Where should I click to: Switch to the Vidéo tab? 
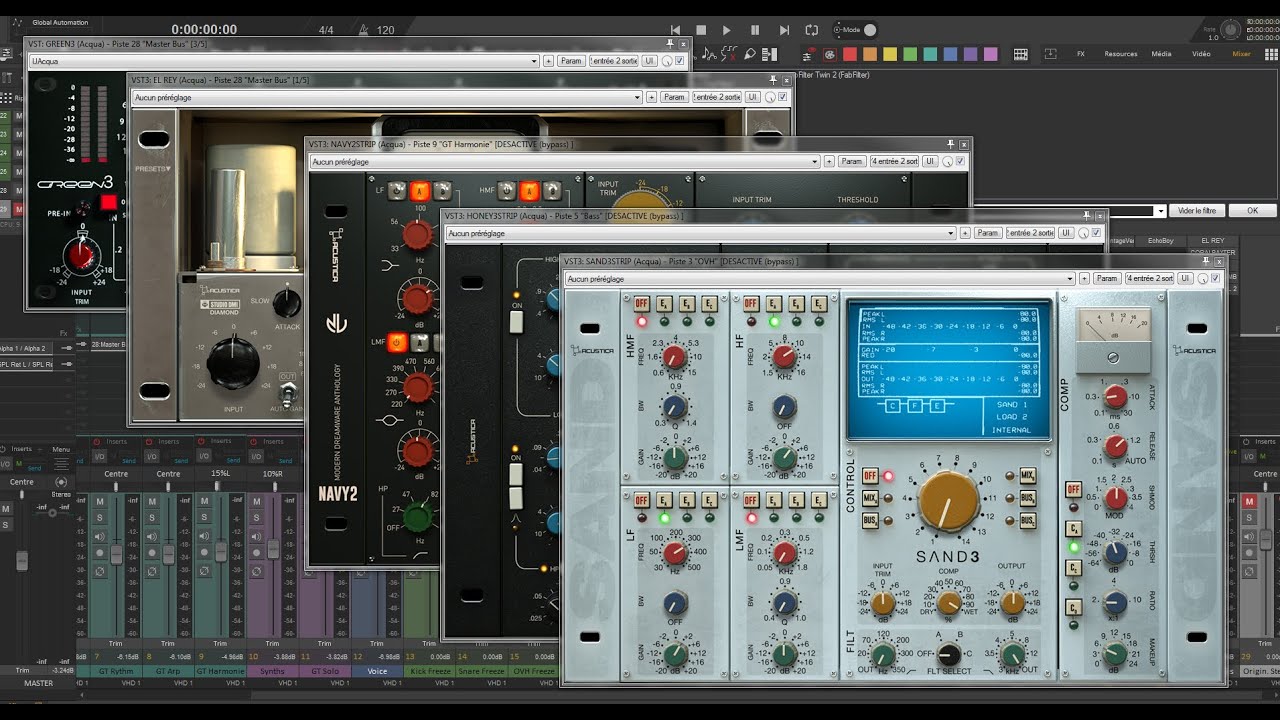(1201, 54)
